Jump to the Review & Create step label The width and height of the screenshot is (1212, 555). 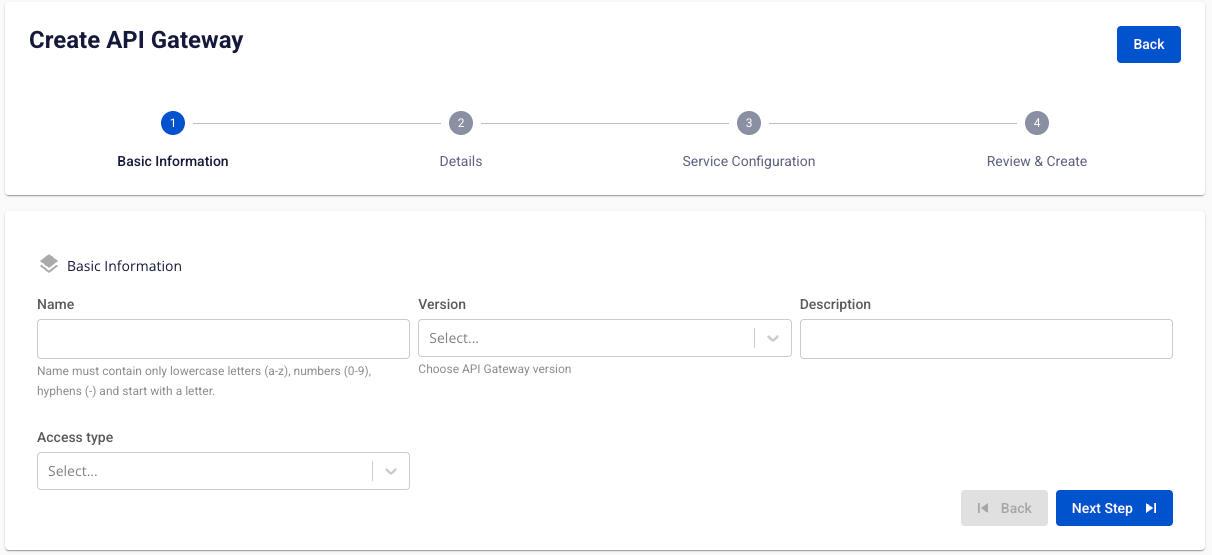[1036, 161]
